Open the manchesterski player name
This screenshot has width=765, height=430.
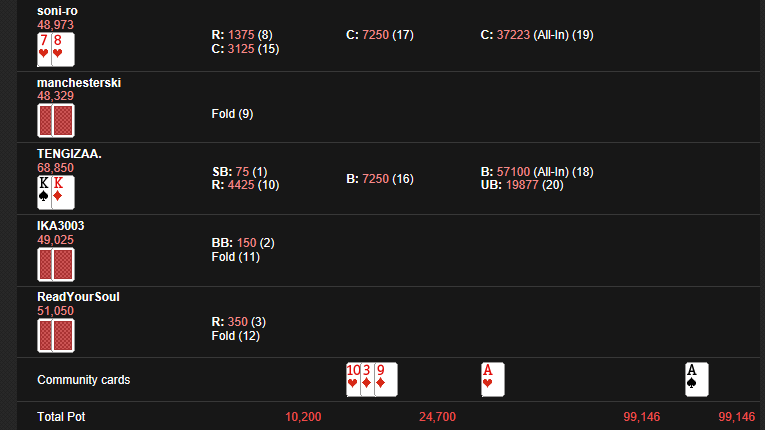pos(79,83)
